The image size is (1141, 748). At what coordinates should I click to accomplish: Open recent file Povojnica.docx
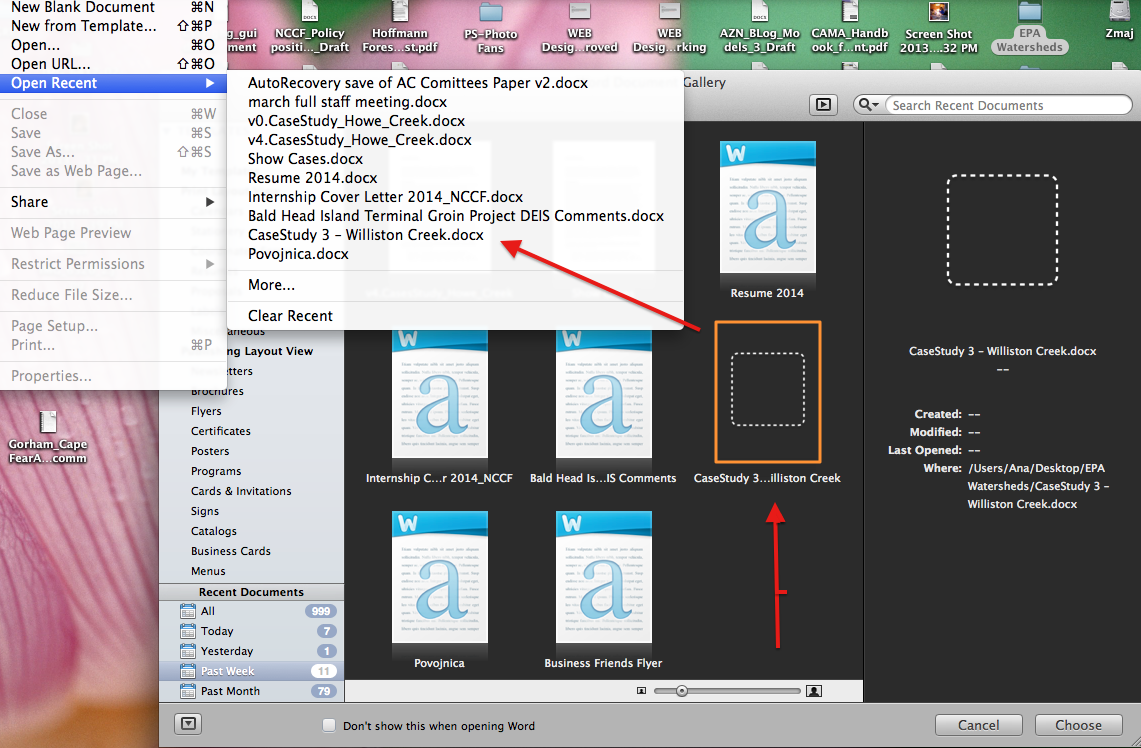pos(456,253)
